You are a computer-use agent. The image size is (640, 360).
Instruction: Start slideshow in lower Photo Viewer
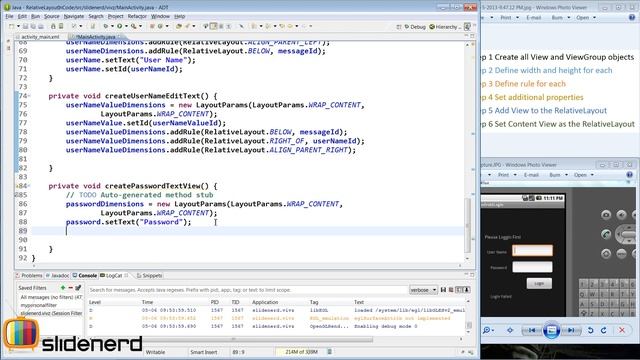click(551, 330)
